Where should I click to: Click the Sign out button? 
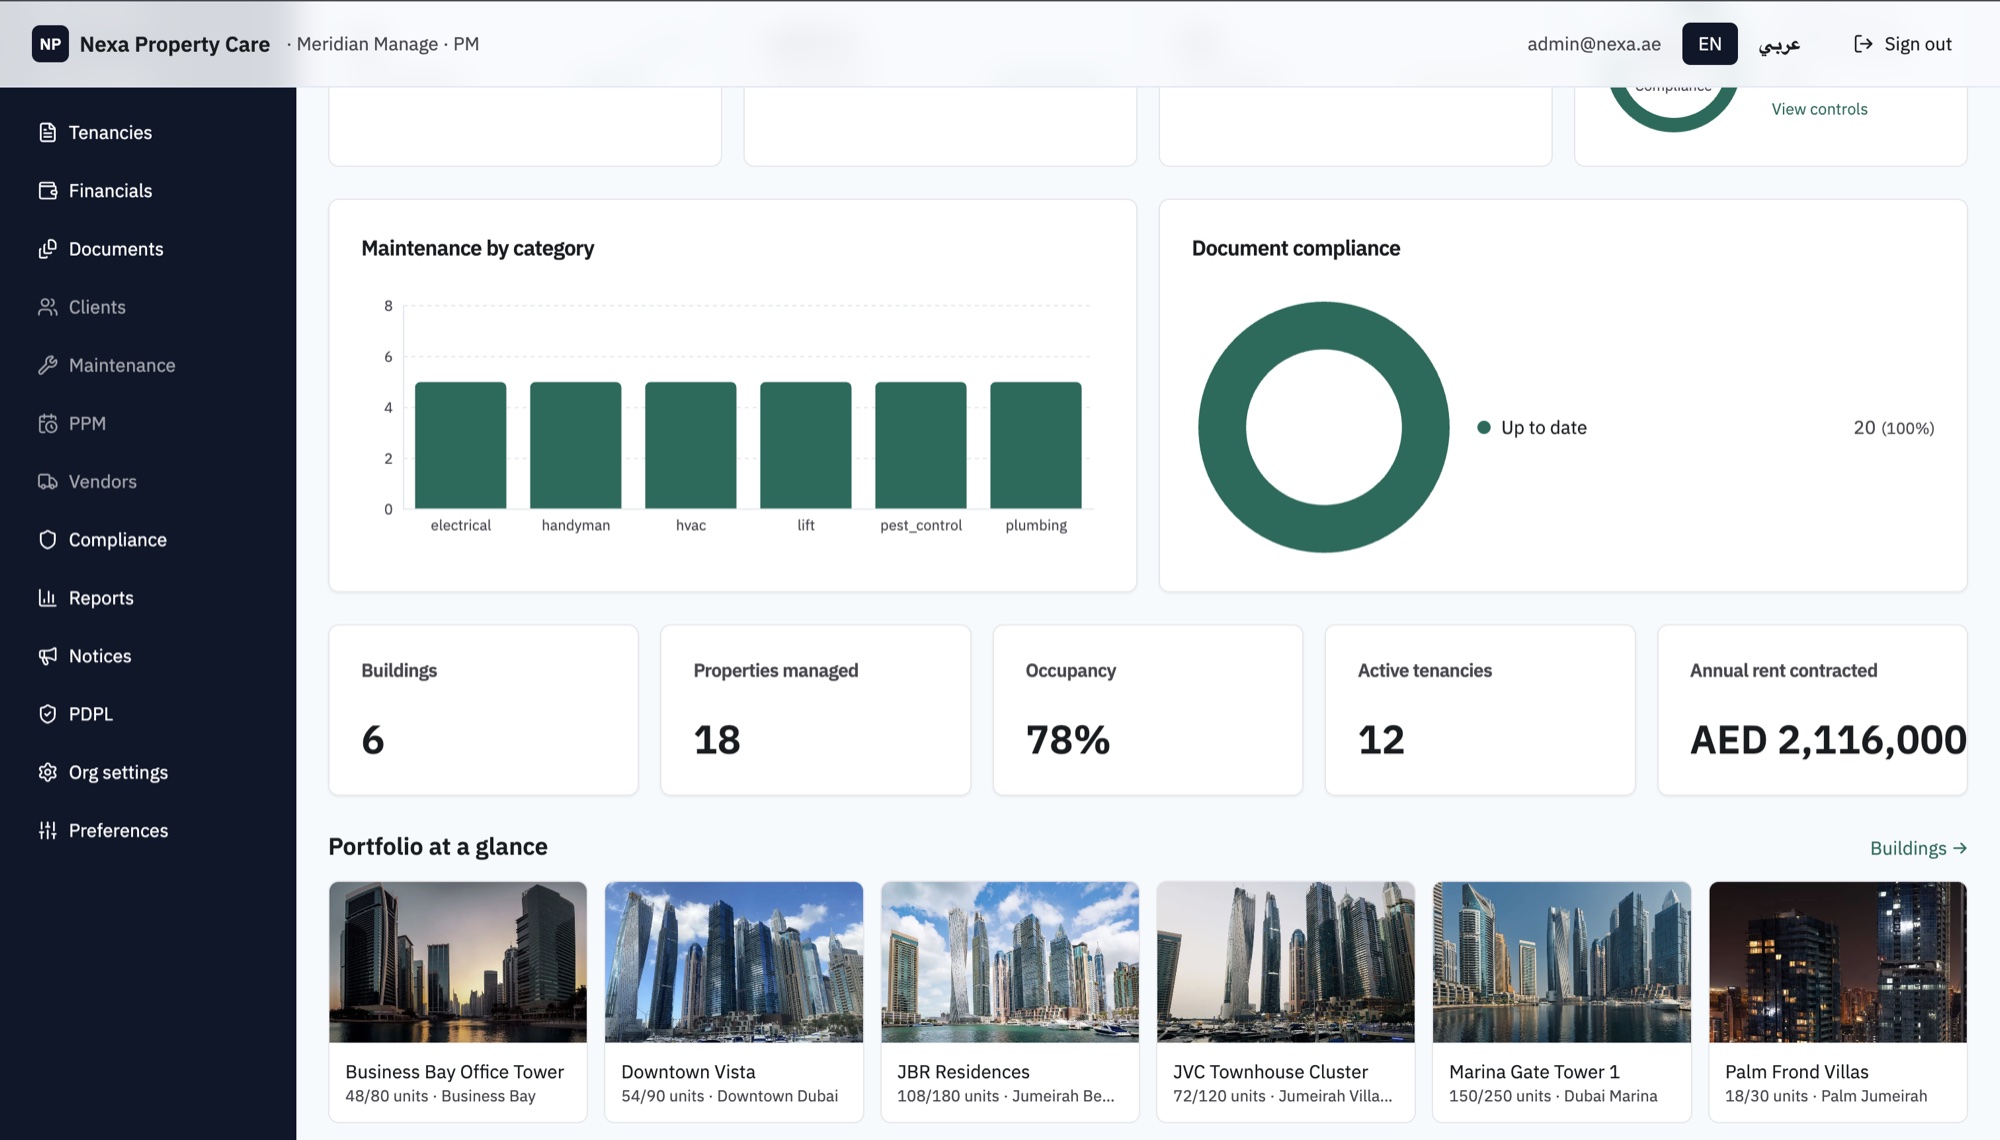tap(1902, 44)
